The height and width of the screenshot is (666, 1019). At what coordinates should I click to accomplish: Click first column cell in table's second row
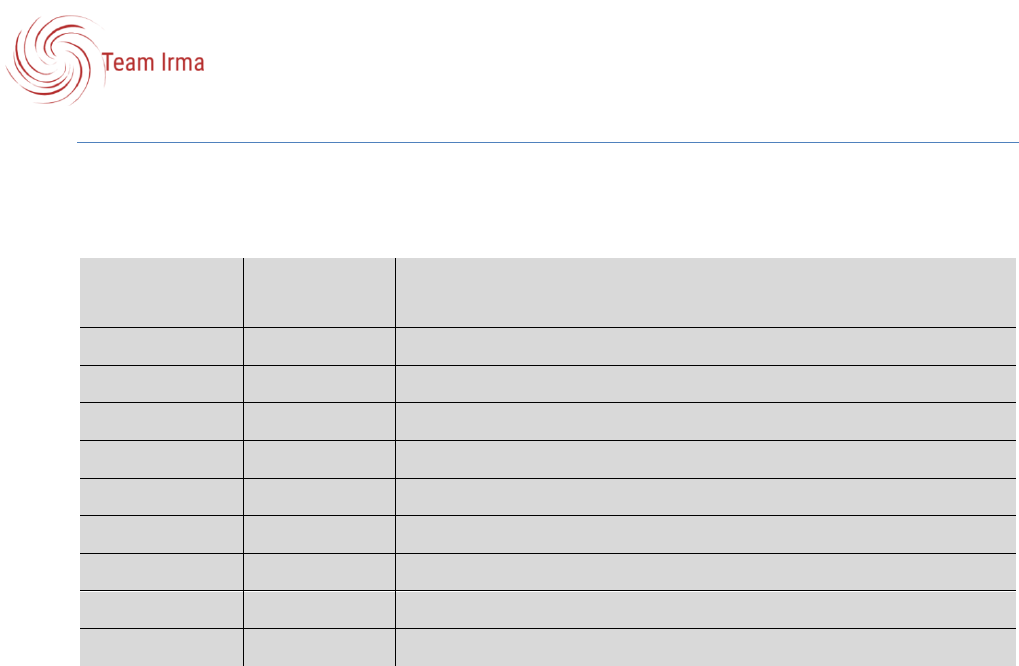160,346
